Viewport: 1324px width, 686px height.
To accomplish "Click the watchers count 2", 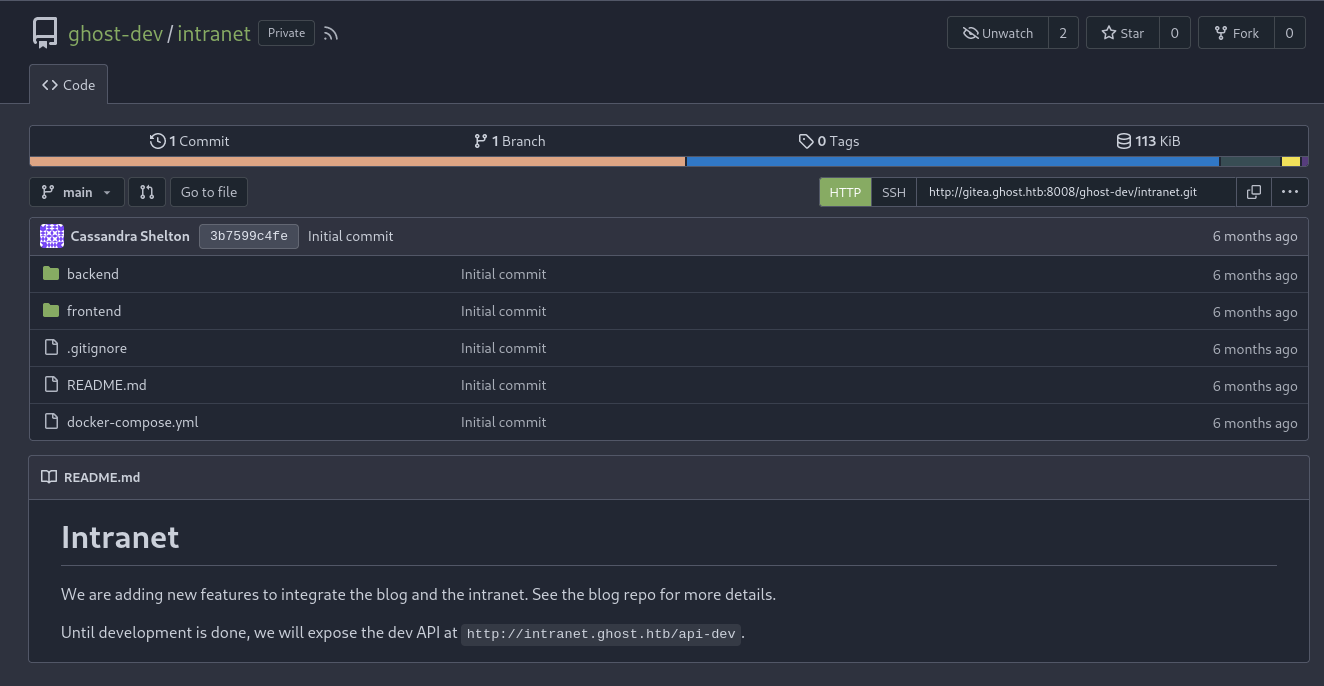I will tap(1063, 33).
